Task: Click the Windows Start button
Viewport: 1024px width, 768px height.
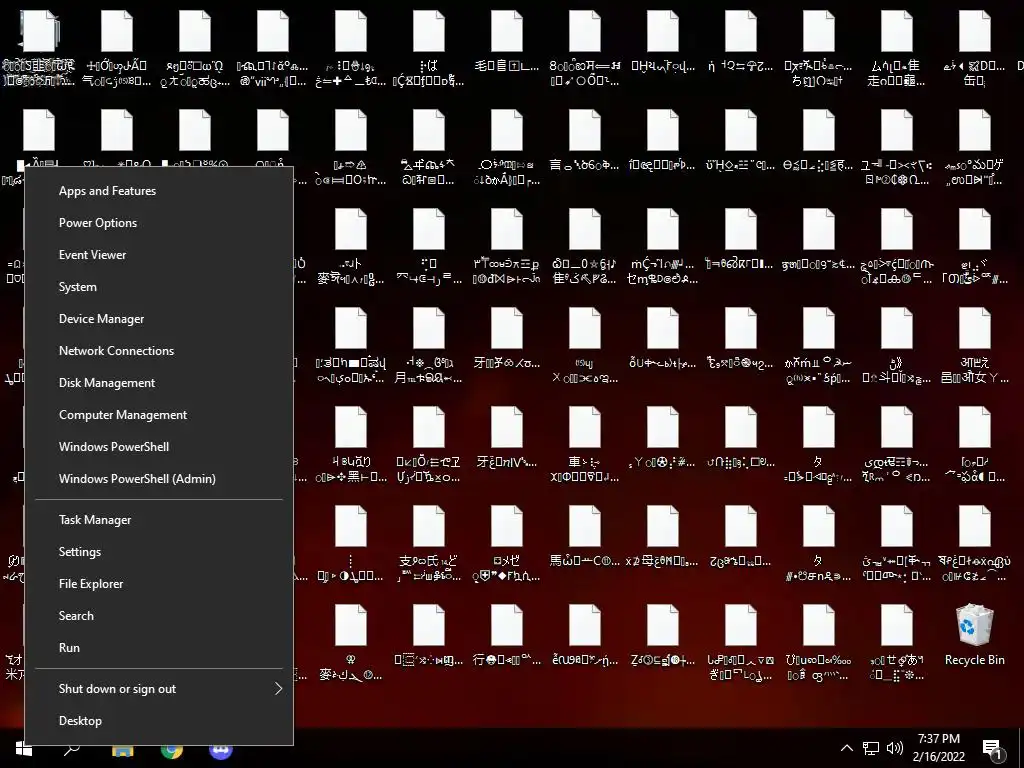Action: tap(24, 749)
